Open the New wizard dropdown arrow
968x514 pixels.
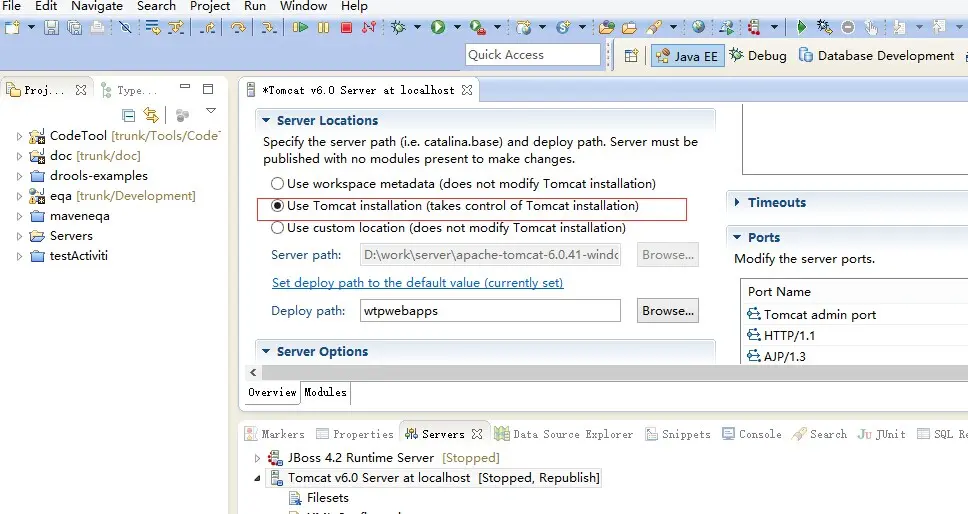tap(31, 27)
